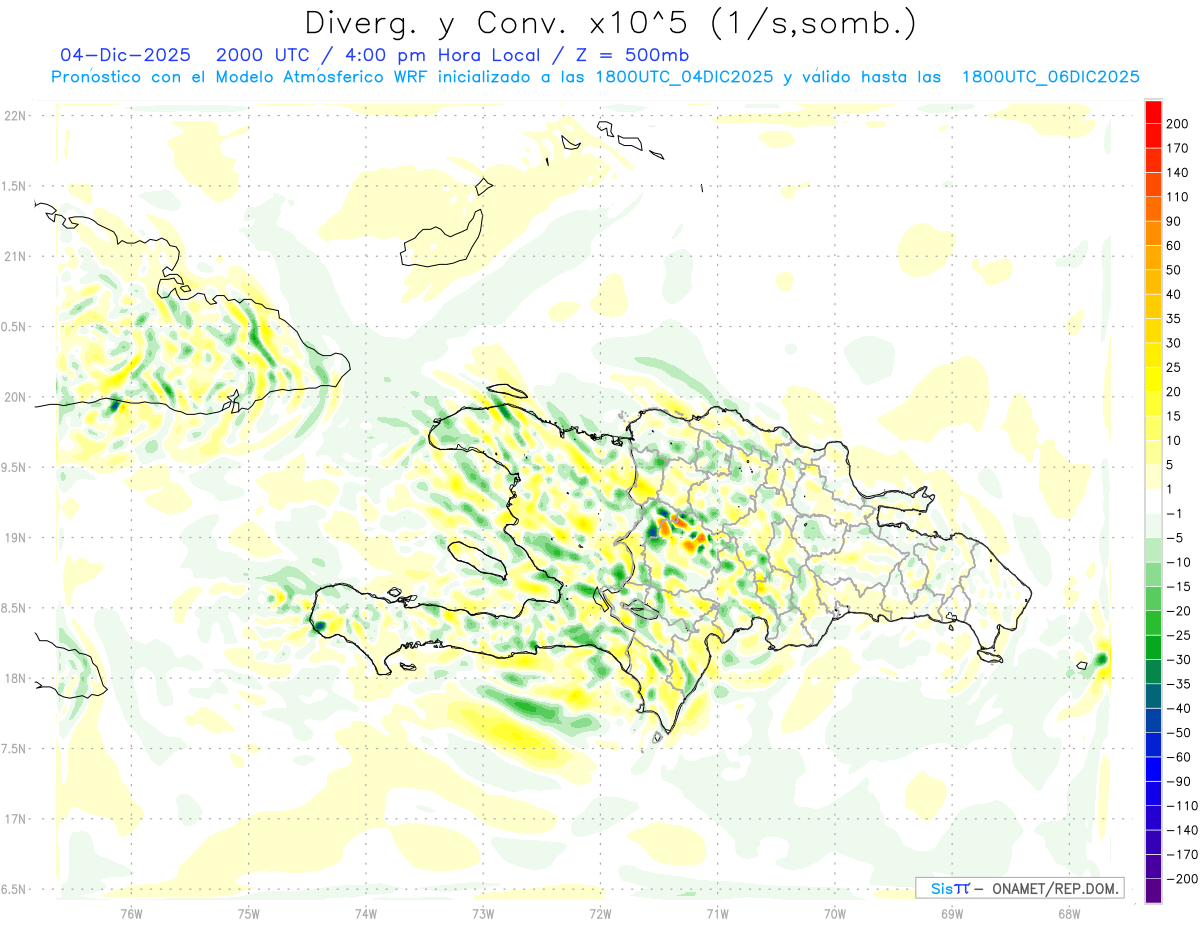Click the white swatch between 1 and -1
This screenshot has width=1200, height=927.
coord(1153,501)
